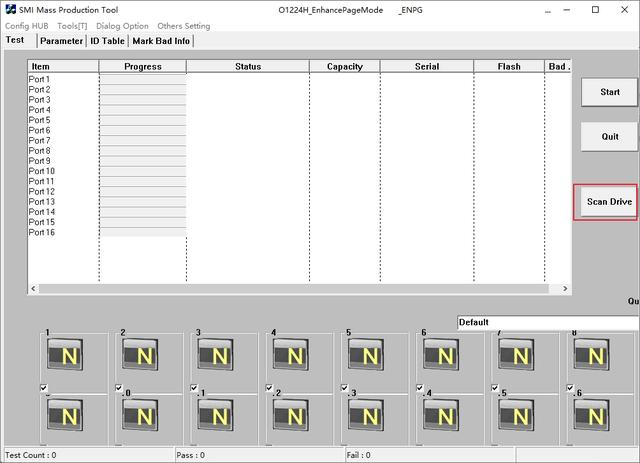Click the Item column header
640x463 pixels.
tap(63, 66)
